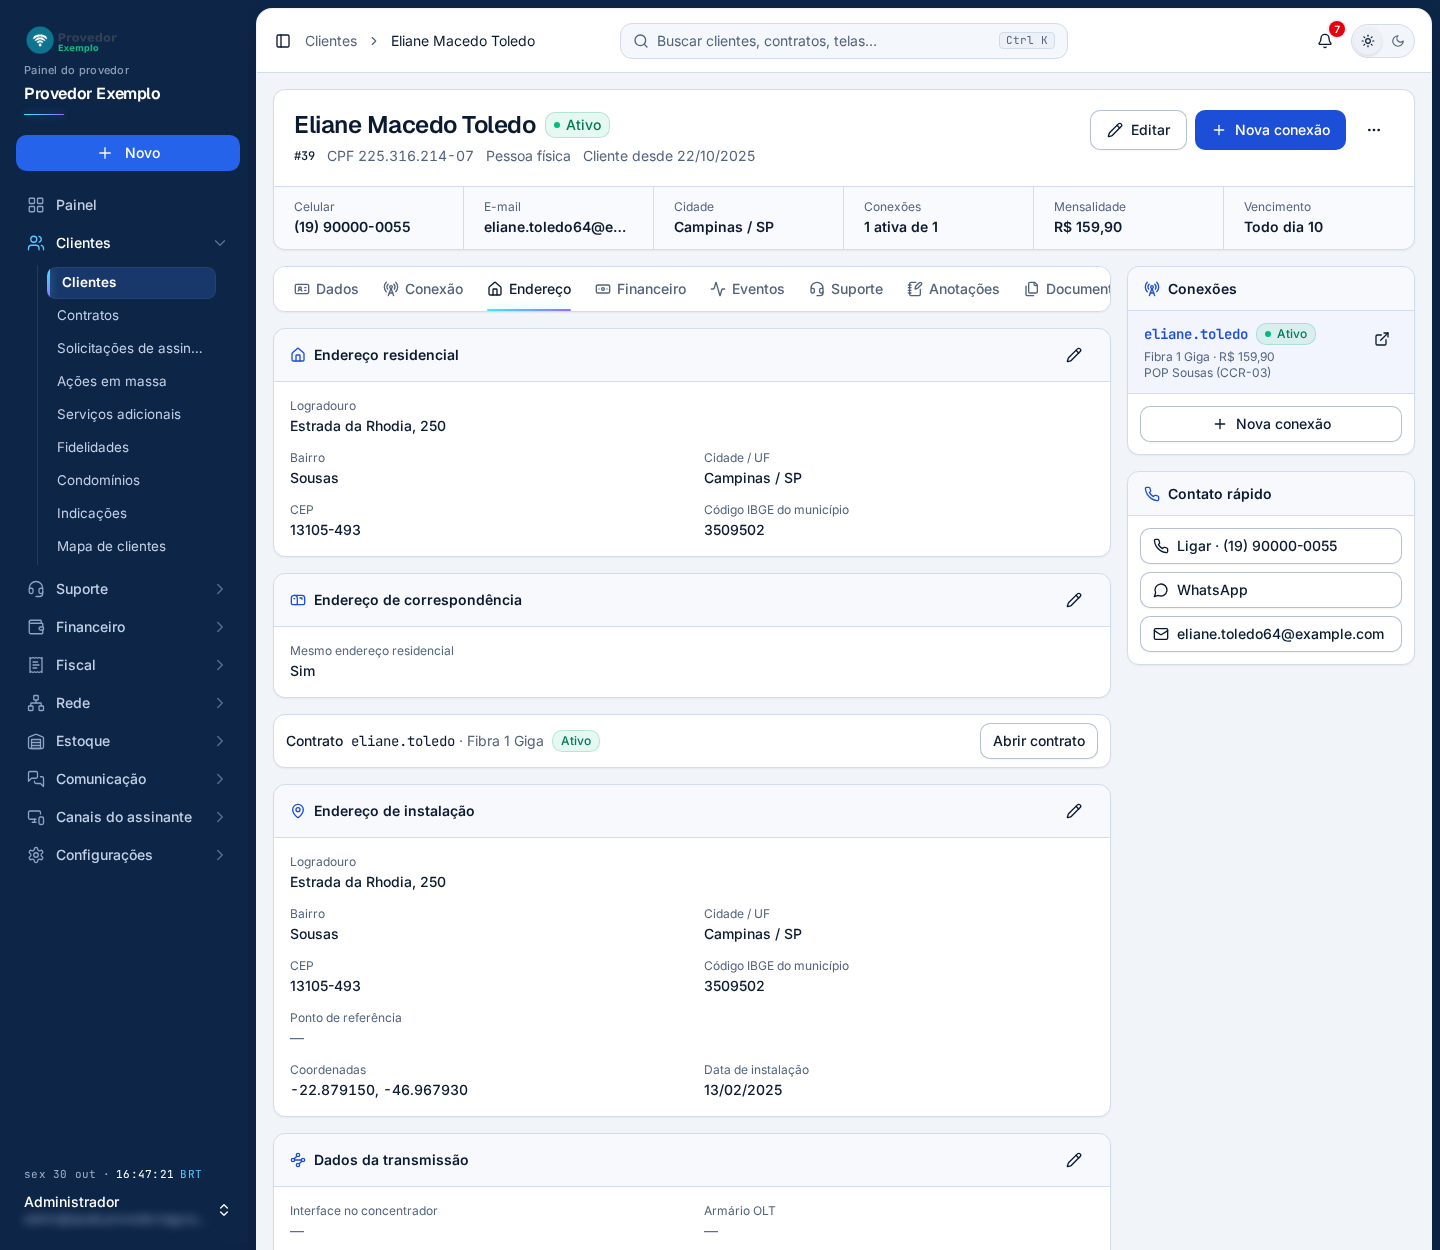This screenshot has width=1440, height=1250.
Task: Toggle the sidebar panel icon
Action: (283, 41)
